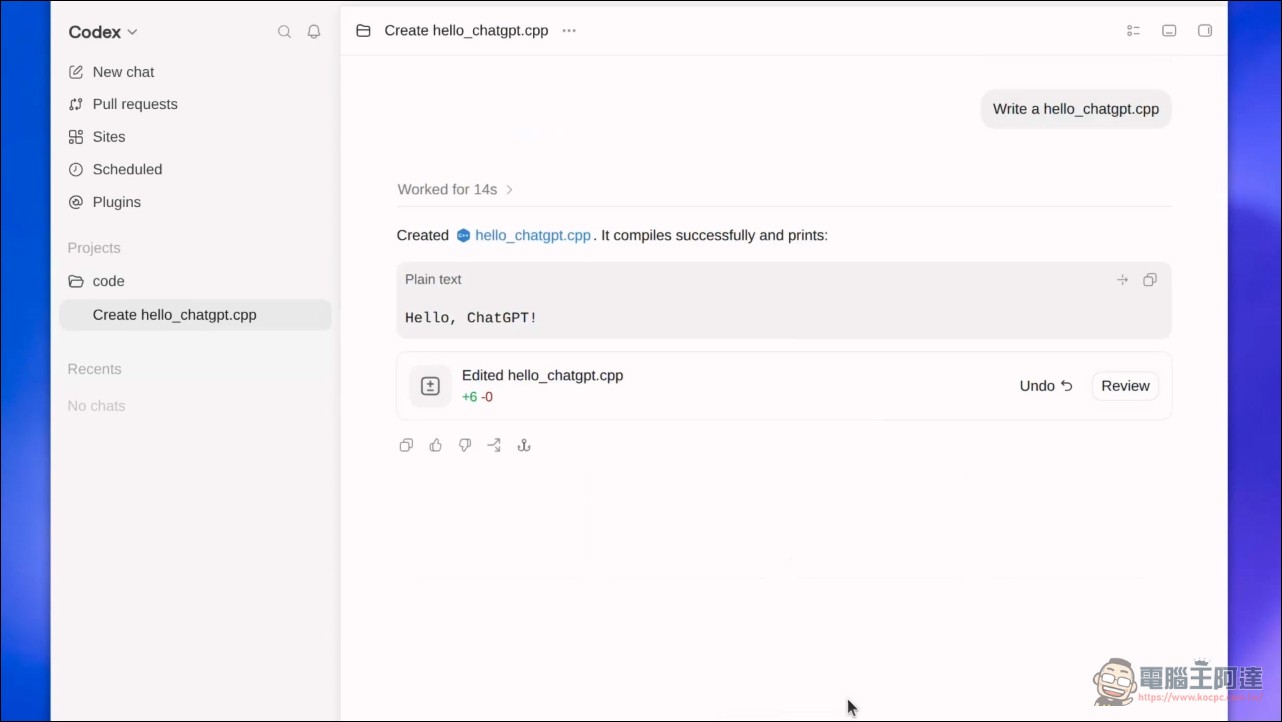Open the more options ellipsis next to title
Viewport: 1282px width, 722px height.
569,31
